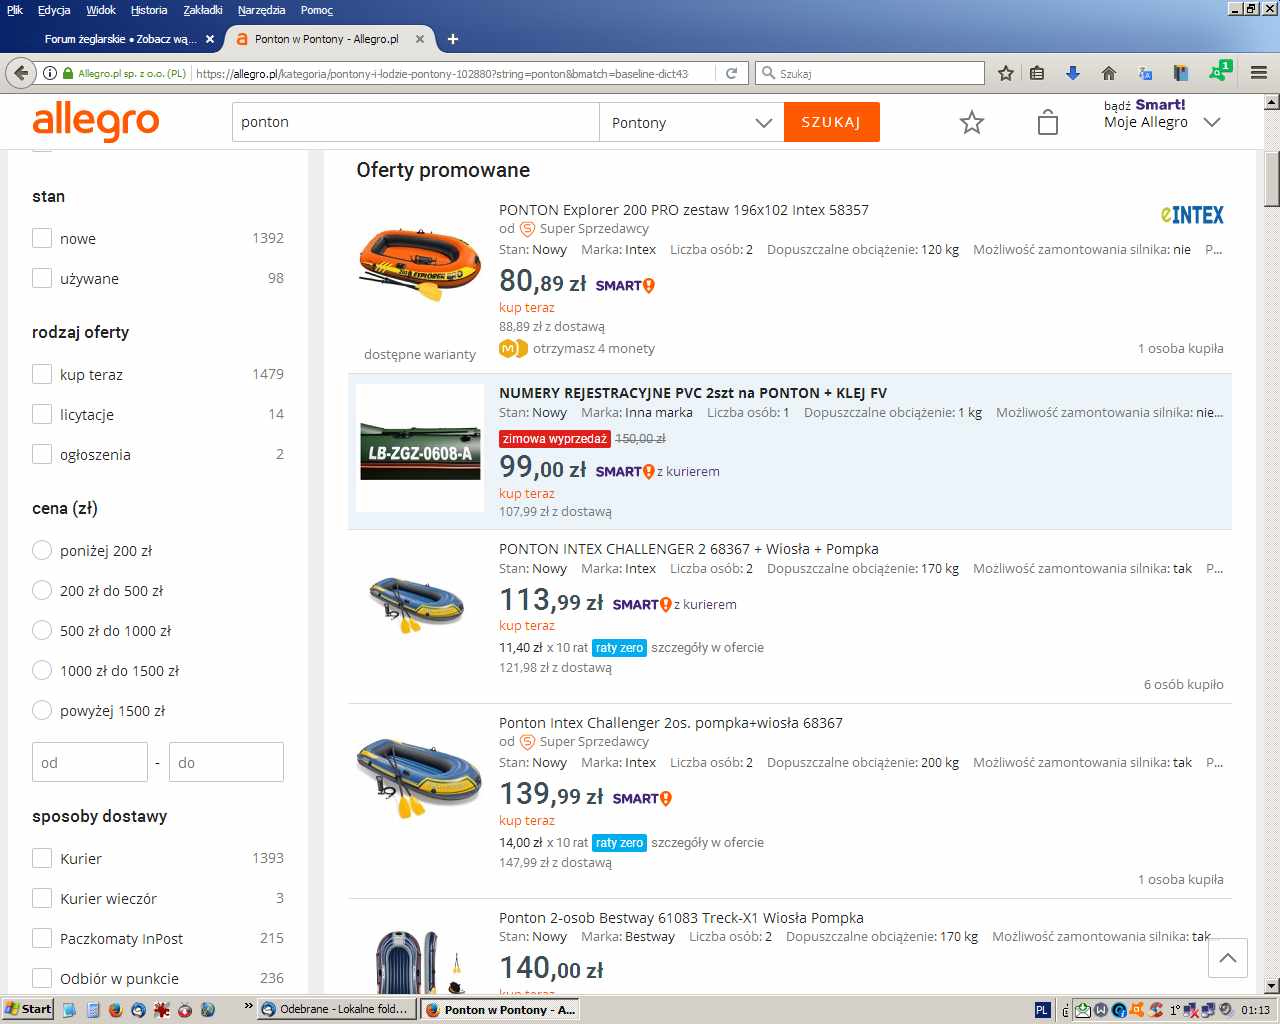Open the Firefox hamburger menu

[1258, 73]
